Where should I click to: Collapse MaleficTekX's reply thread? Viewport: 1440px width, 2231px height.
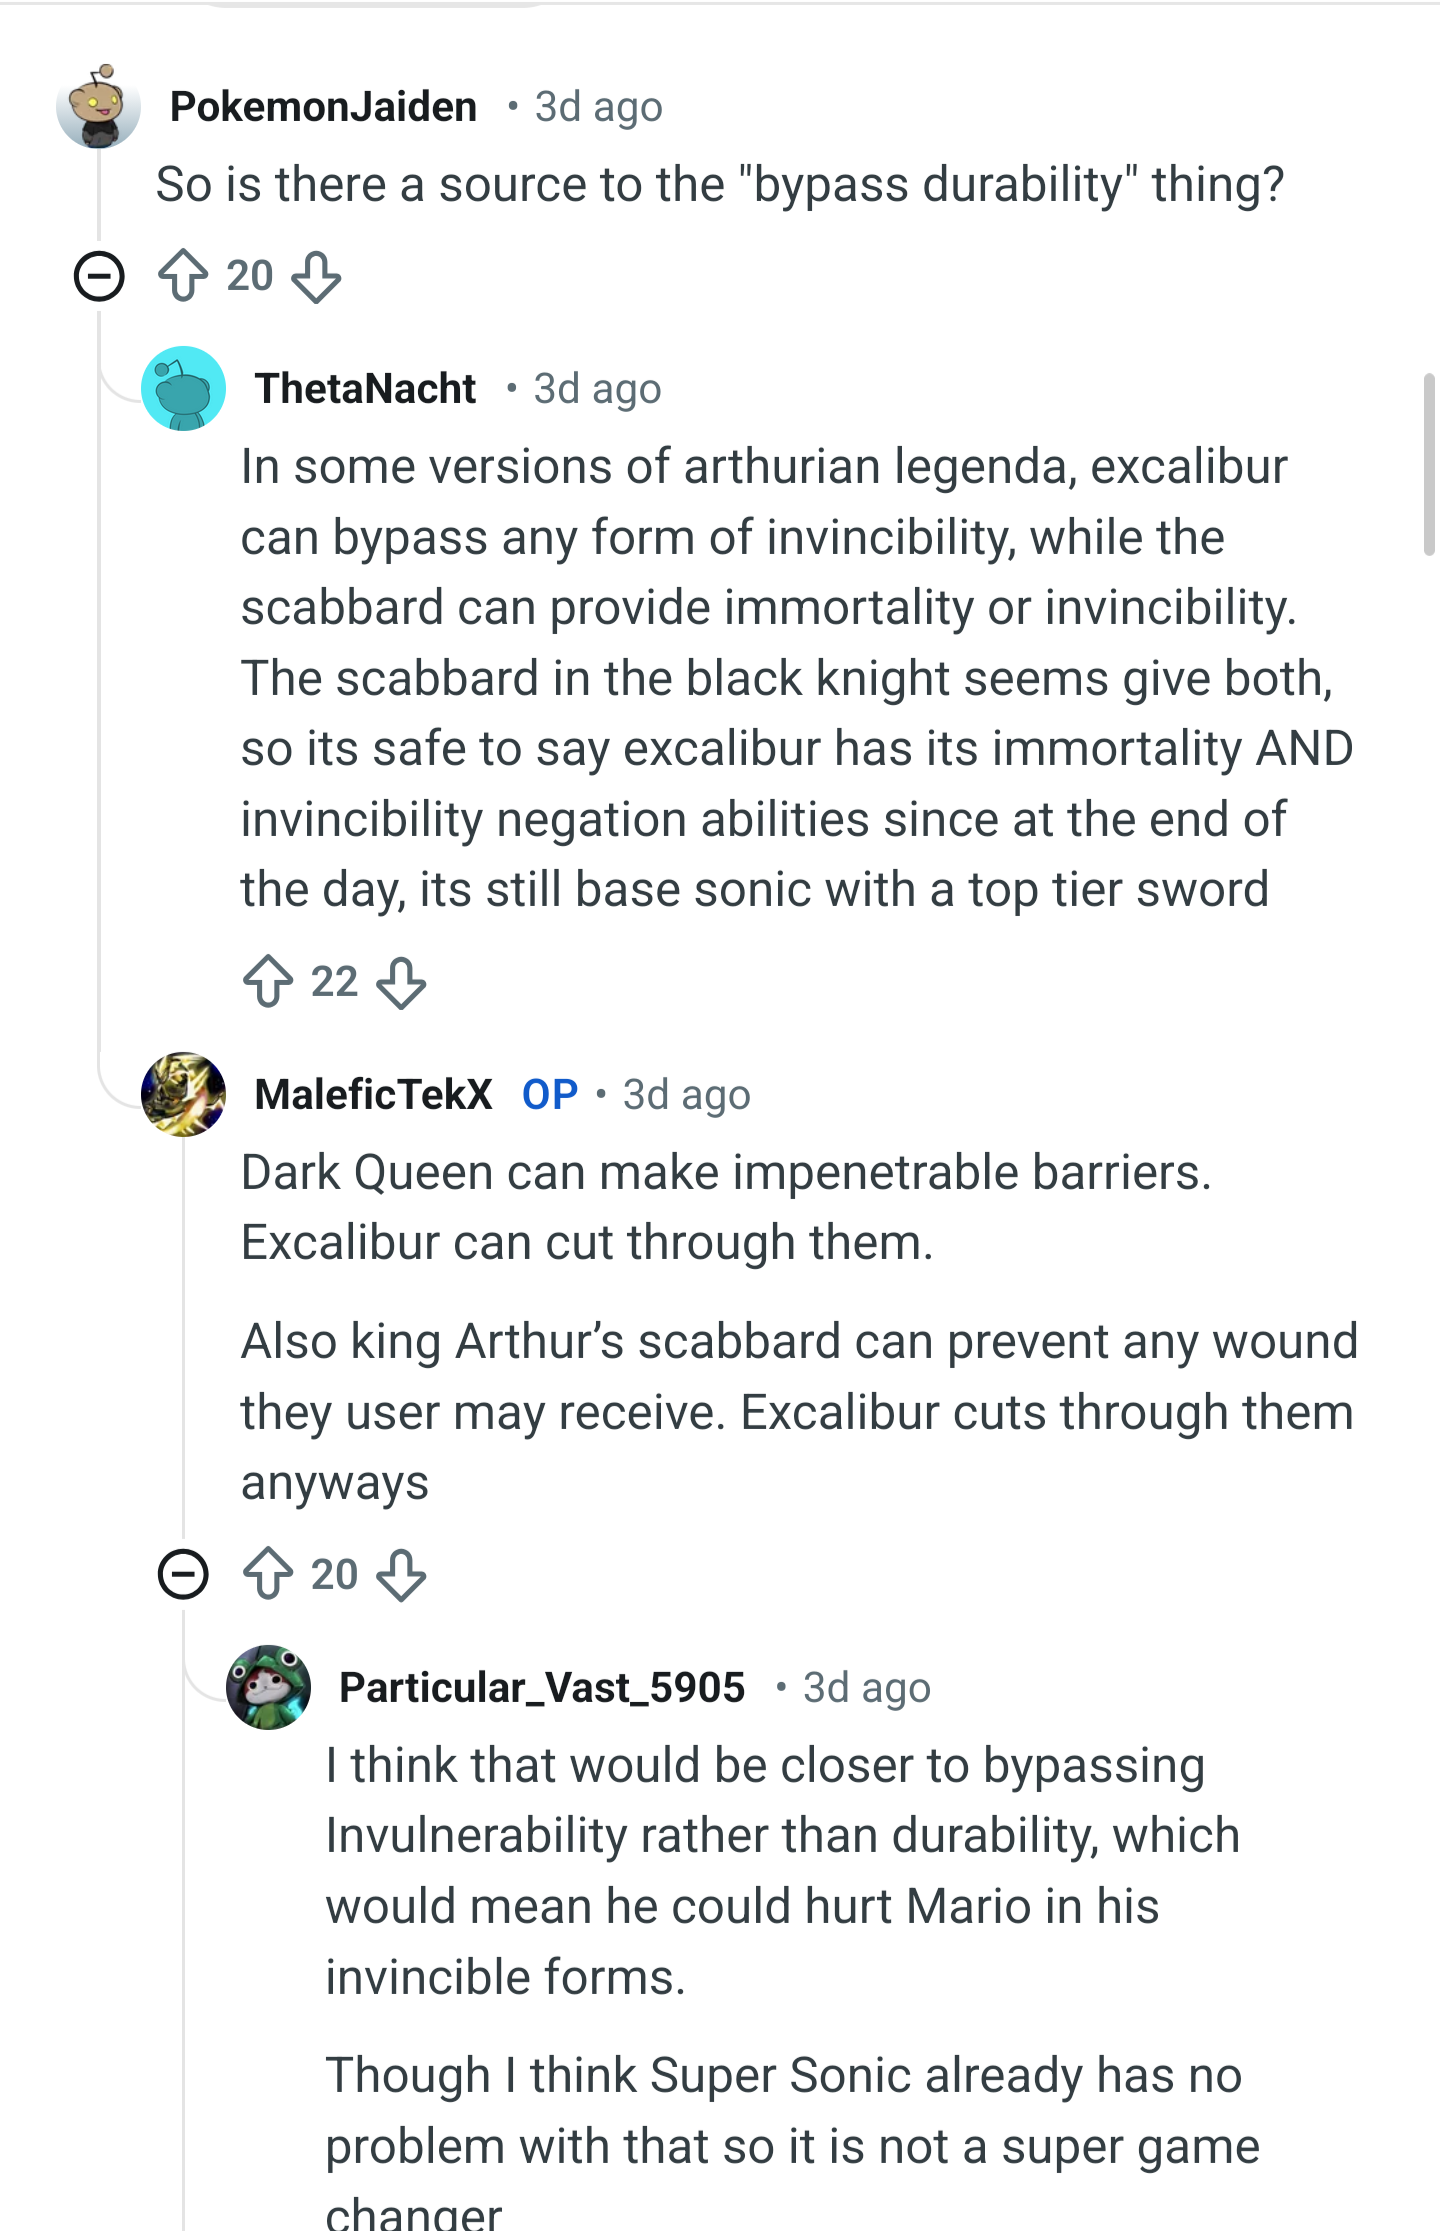pos(183,1575)
